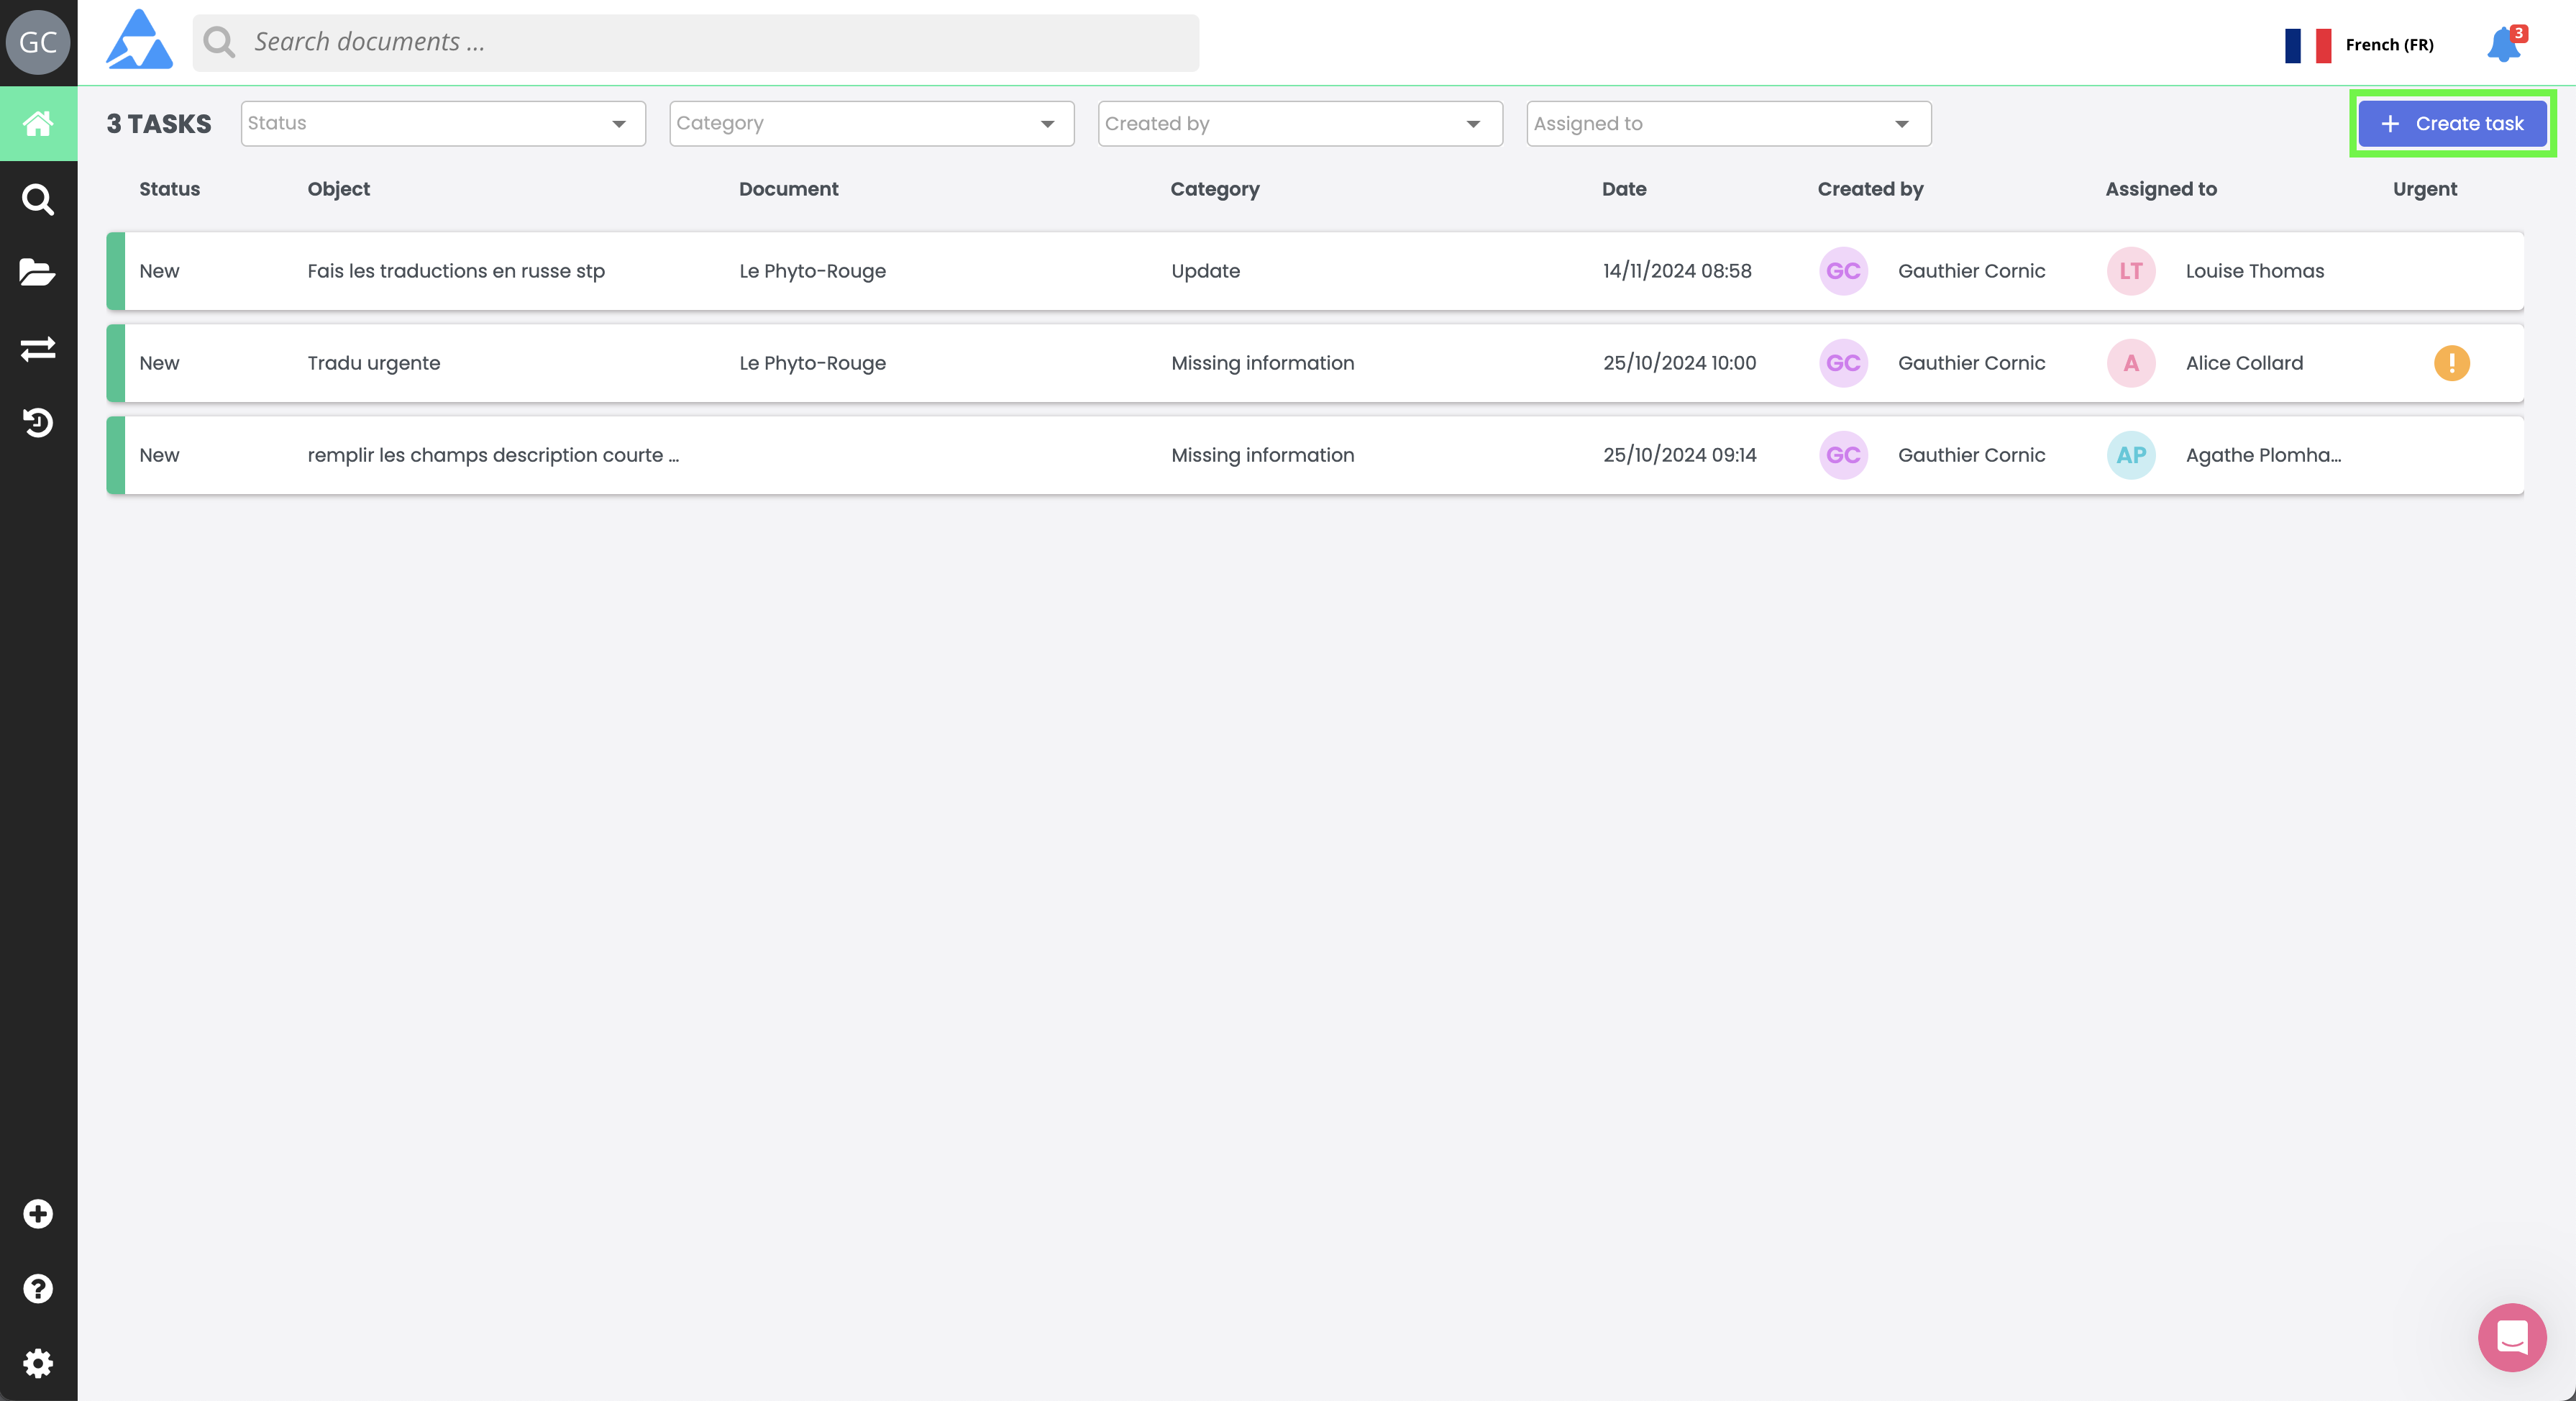Open the GC user avatar menu
Image resolution: width=2576 pixels, height=1401 pixels.
pyautogui.click(x=38, y=42)
